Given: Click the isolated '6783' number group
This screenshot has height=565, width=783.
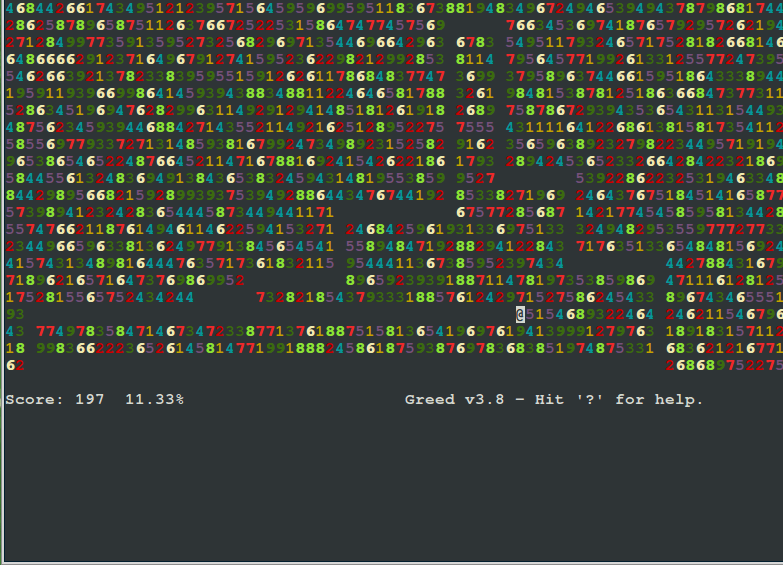Looking at the screenshot, I should pyautogui.click(x=475, y=42).
